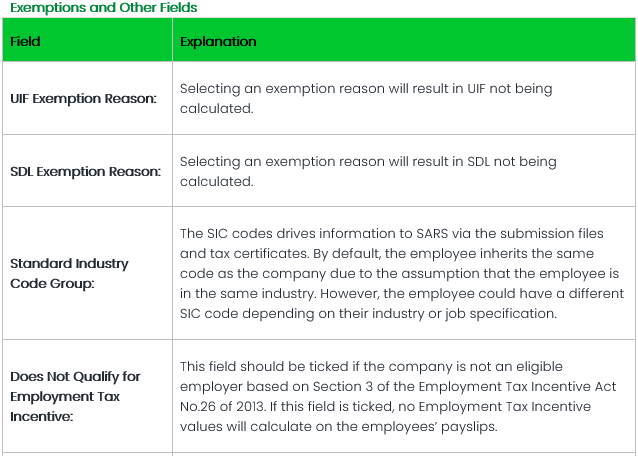Image resolution: width=638 pixels, height=456 pixels.
Task: Select the 'SDL Exemption Reason:' field label
Action: (85, 171)
